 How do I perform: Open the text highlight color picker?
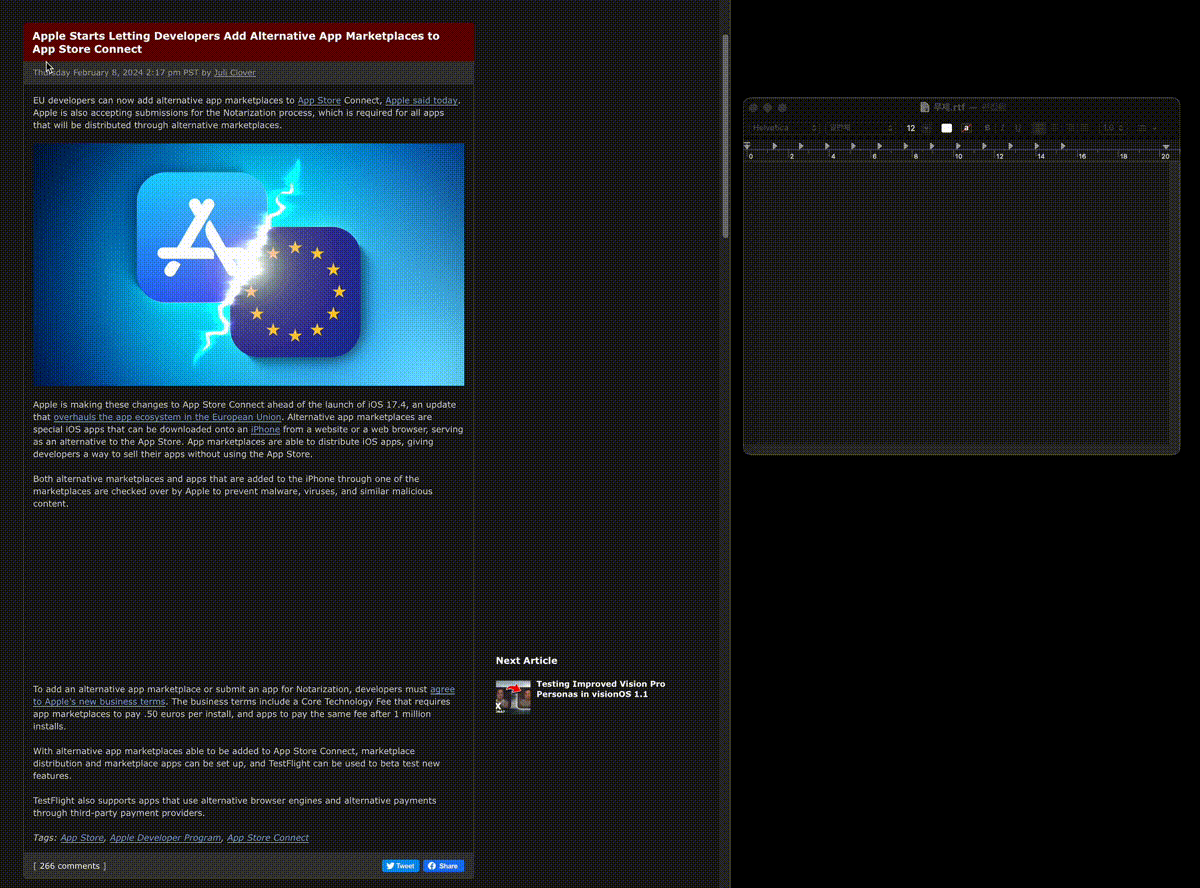966,128
